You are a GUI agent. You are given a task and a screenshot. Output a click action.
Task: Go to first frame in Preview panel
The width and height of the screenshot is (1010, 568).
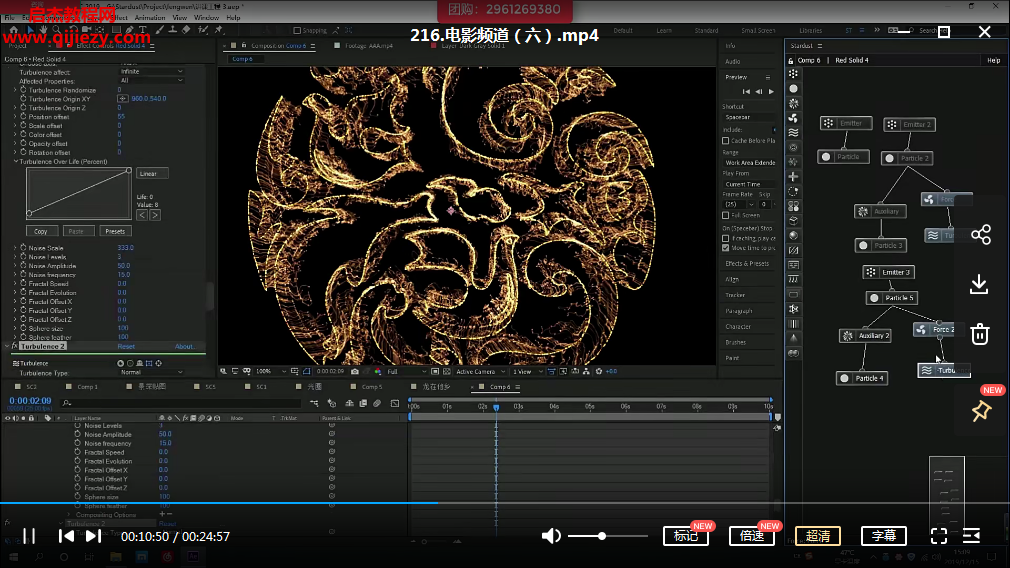746,91
